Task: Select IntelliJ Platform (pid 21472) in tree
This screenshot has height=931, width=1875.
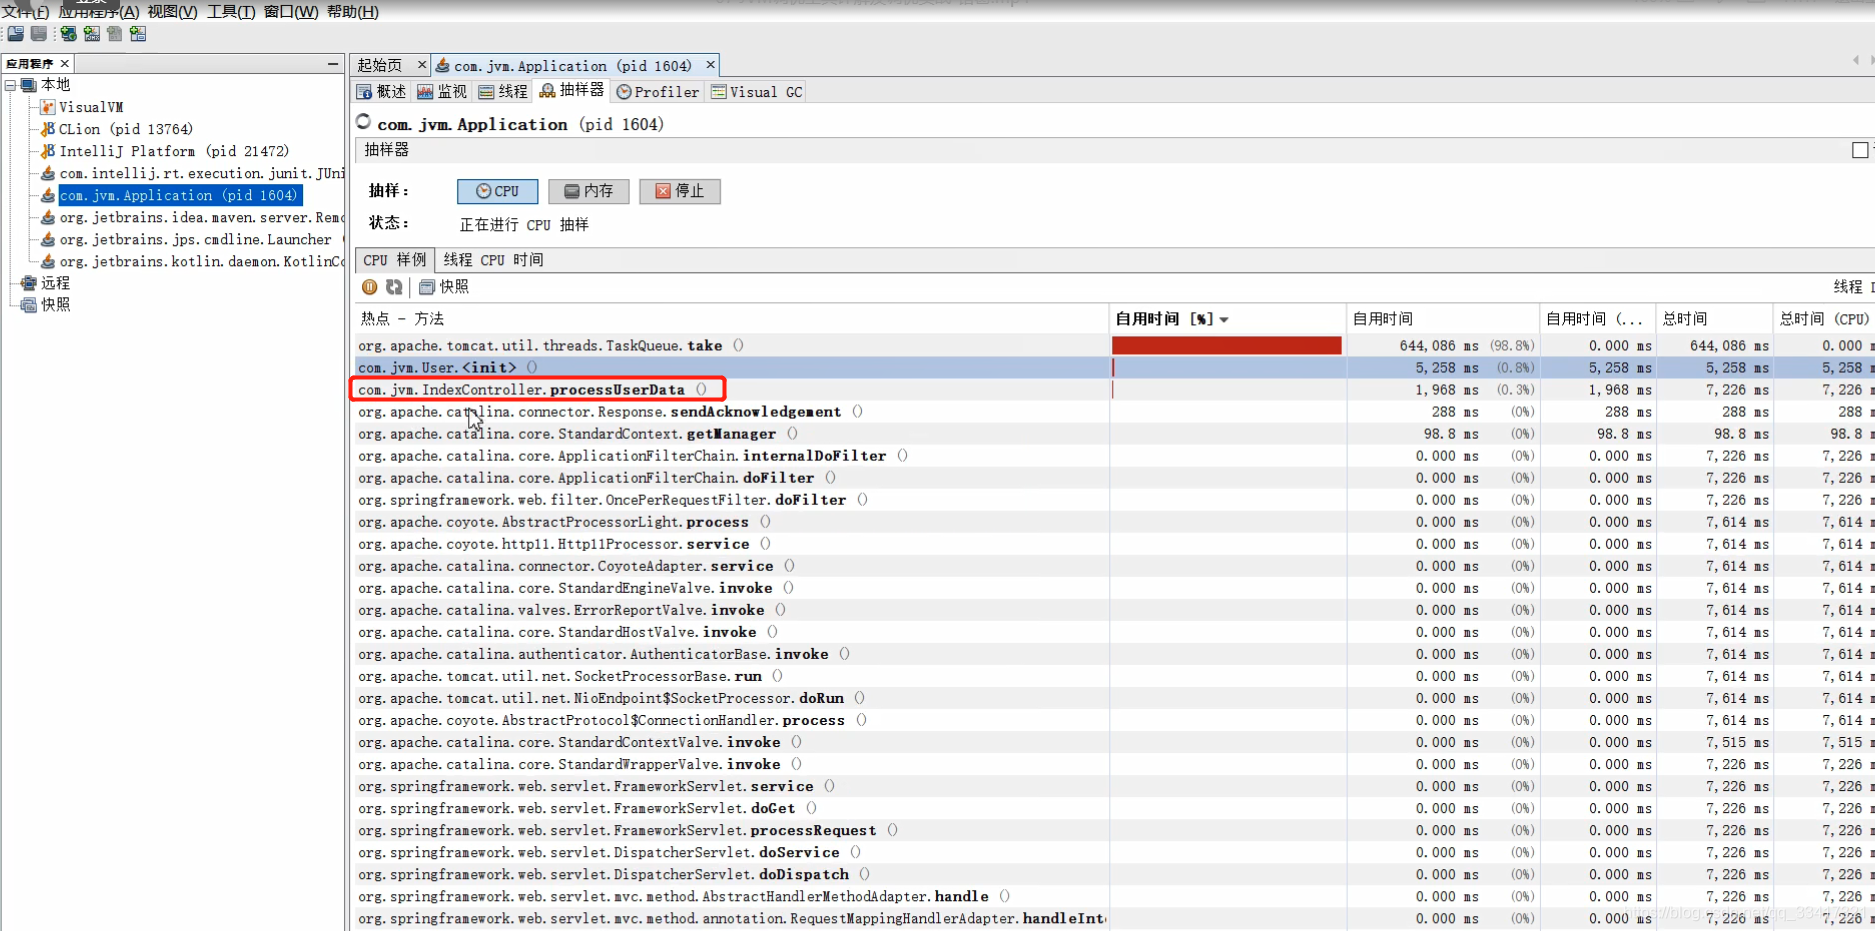Action: (174, 151)
